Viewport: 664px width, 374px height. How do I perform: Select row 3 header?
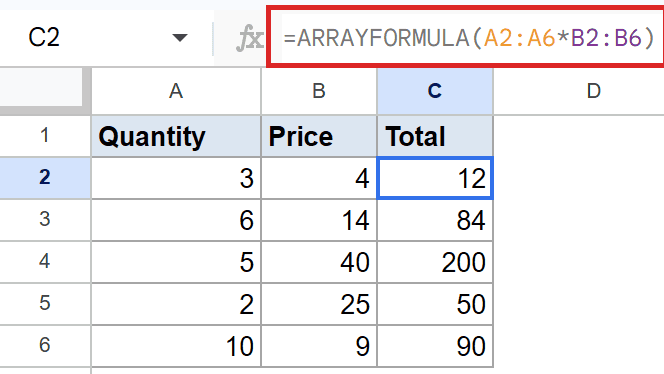(45, 220)
